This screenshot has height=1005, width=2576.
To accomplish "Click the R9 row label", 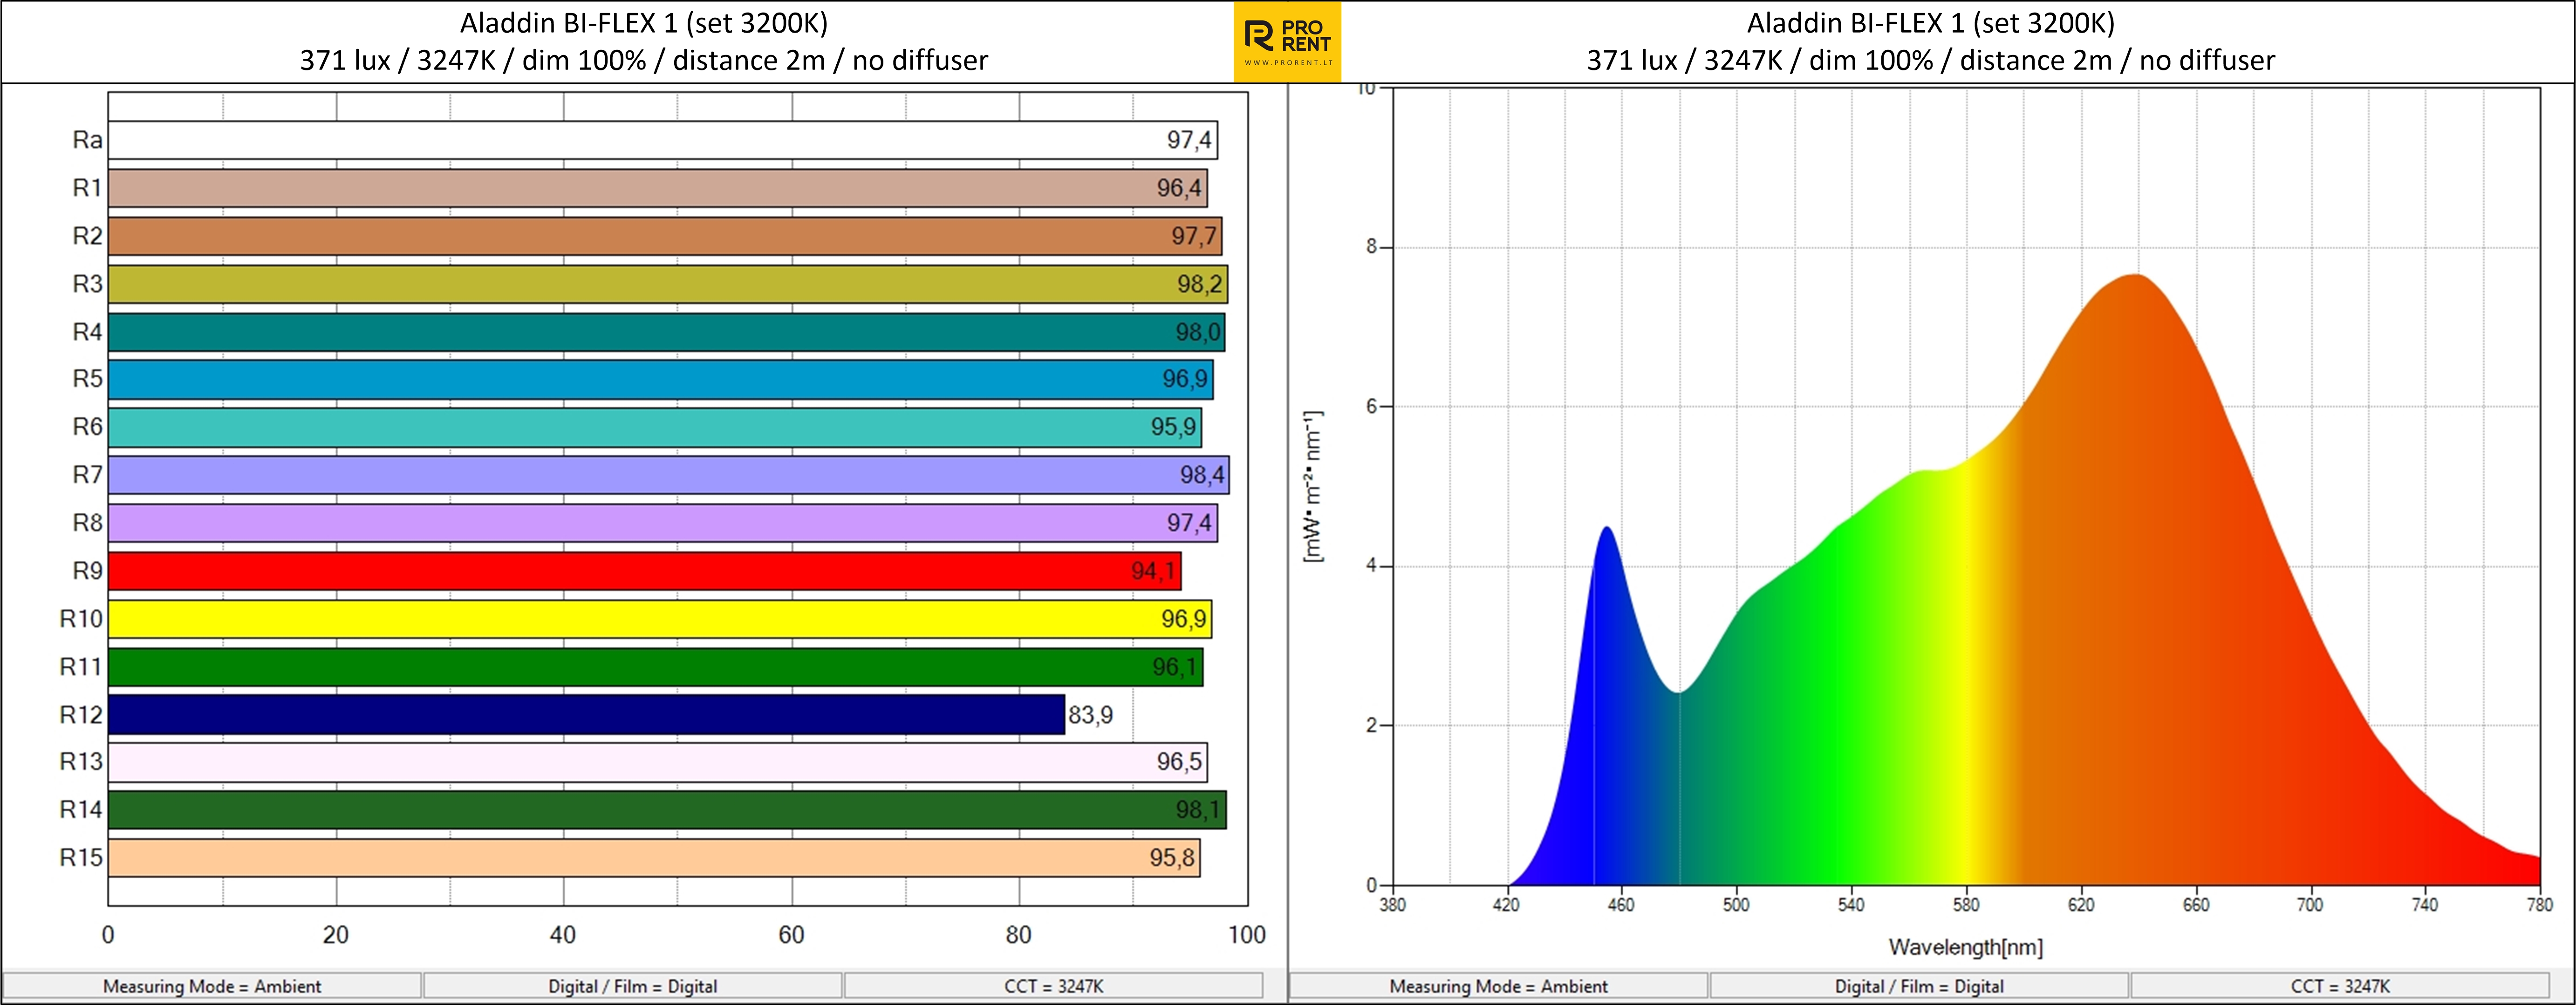I will pyautogui.click(x=87, y=571).
